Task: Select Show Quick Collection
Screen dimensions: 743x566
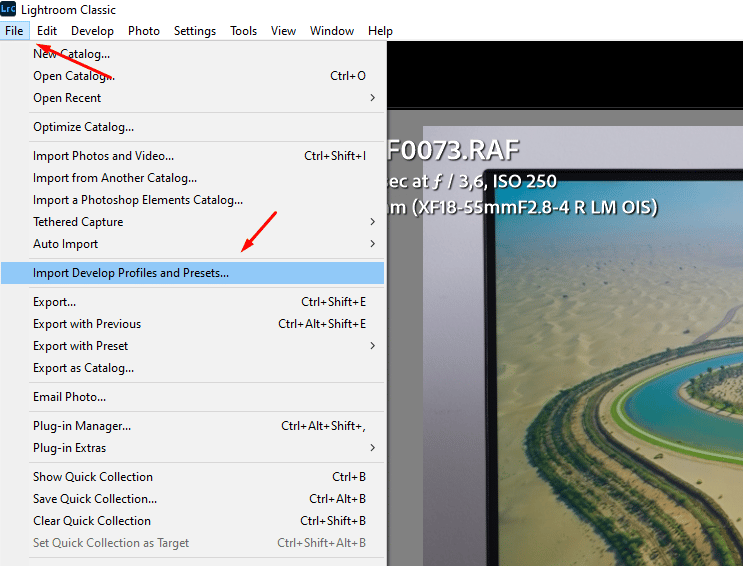Action: (192, 477)
